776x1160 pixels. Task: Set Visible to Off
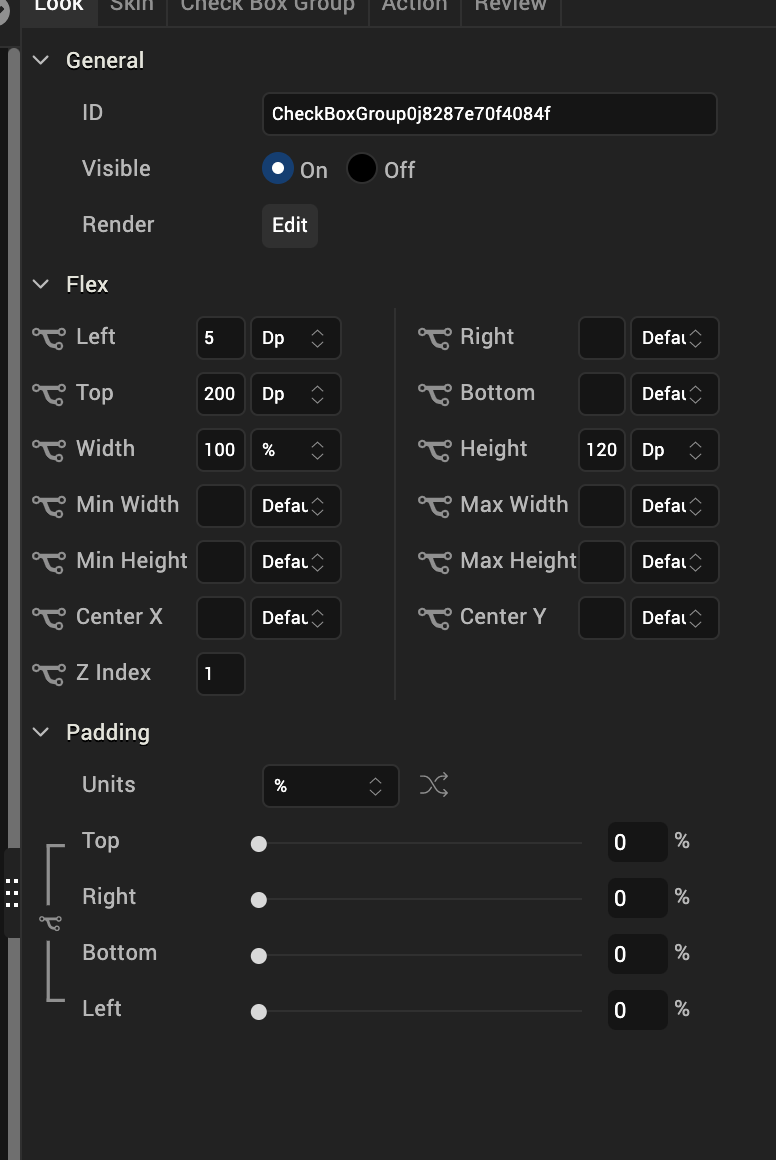click(x=361, y=169)
